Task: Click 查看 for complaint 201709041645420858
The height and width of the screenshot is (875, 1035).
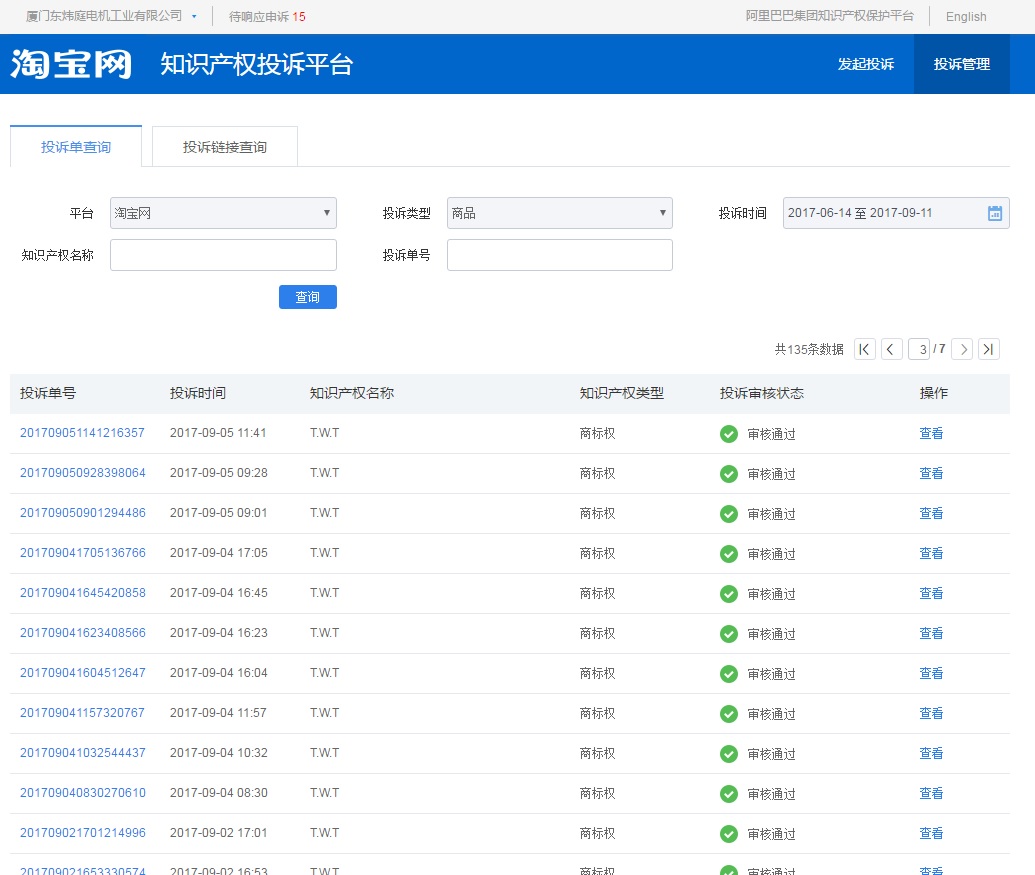Action: click(x=931, y=593)
